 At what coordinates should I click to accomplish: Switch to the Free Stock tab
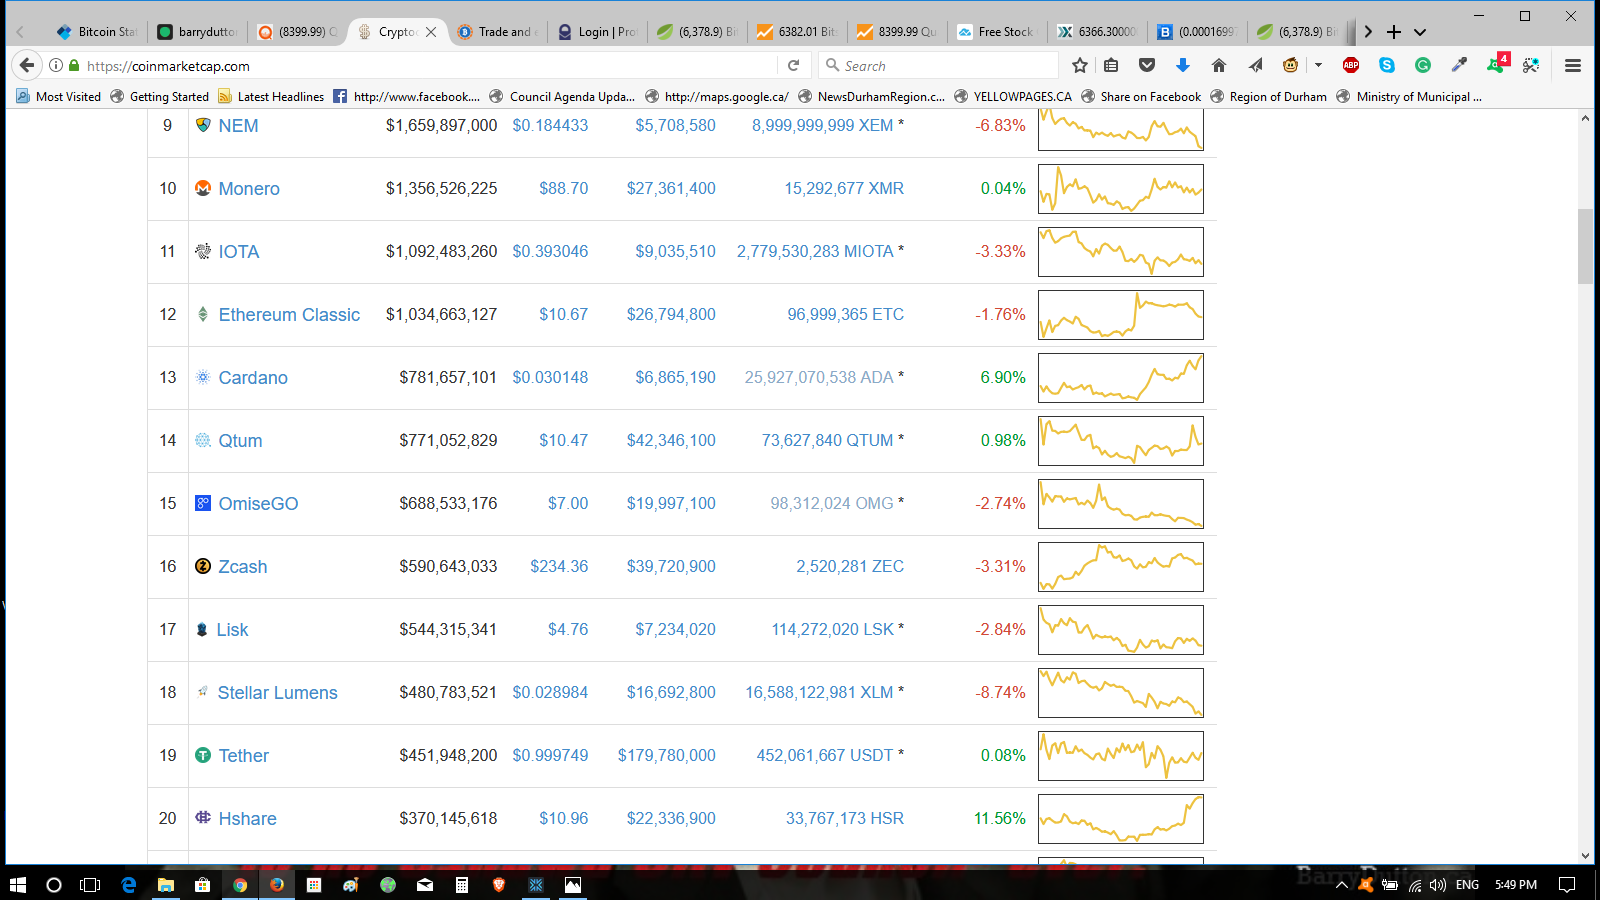tap(997, 32)
